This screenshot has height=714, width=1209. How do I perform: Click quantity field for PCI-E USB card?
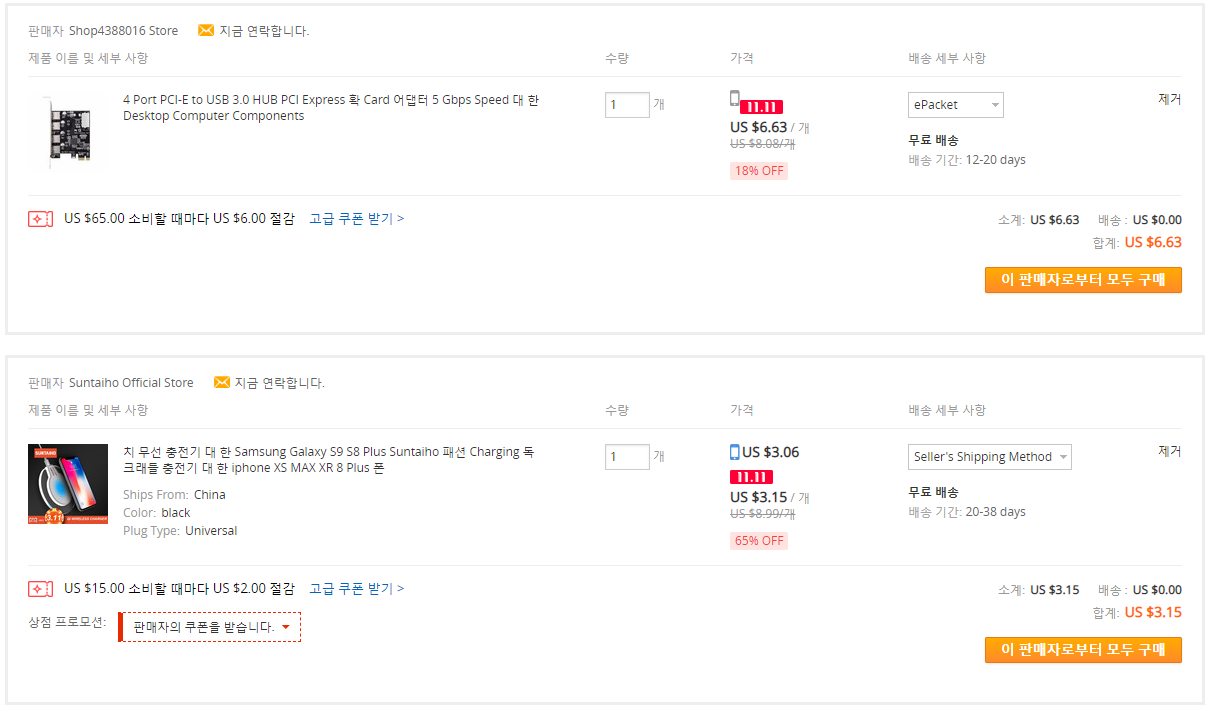point(627,105)
